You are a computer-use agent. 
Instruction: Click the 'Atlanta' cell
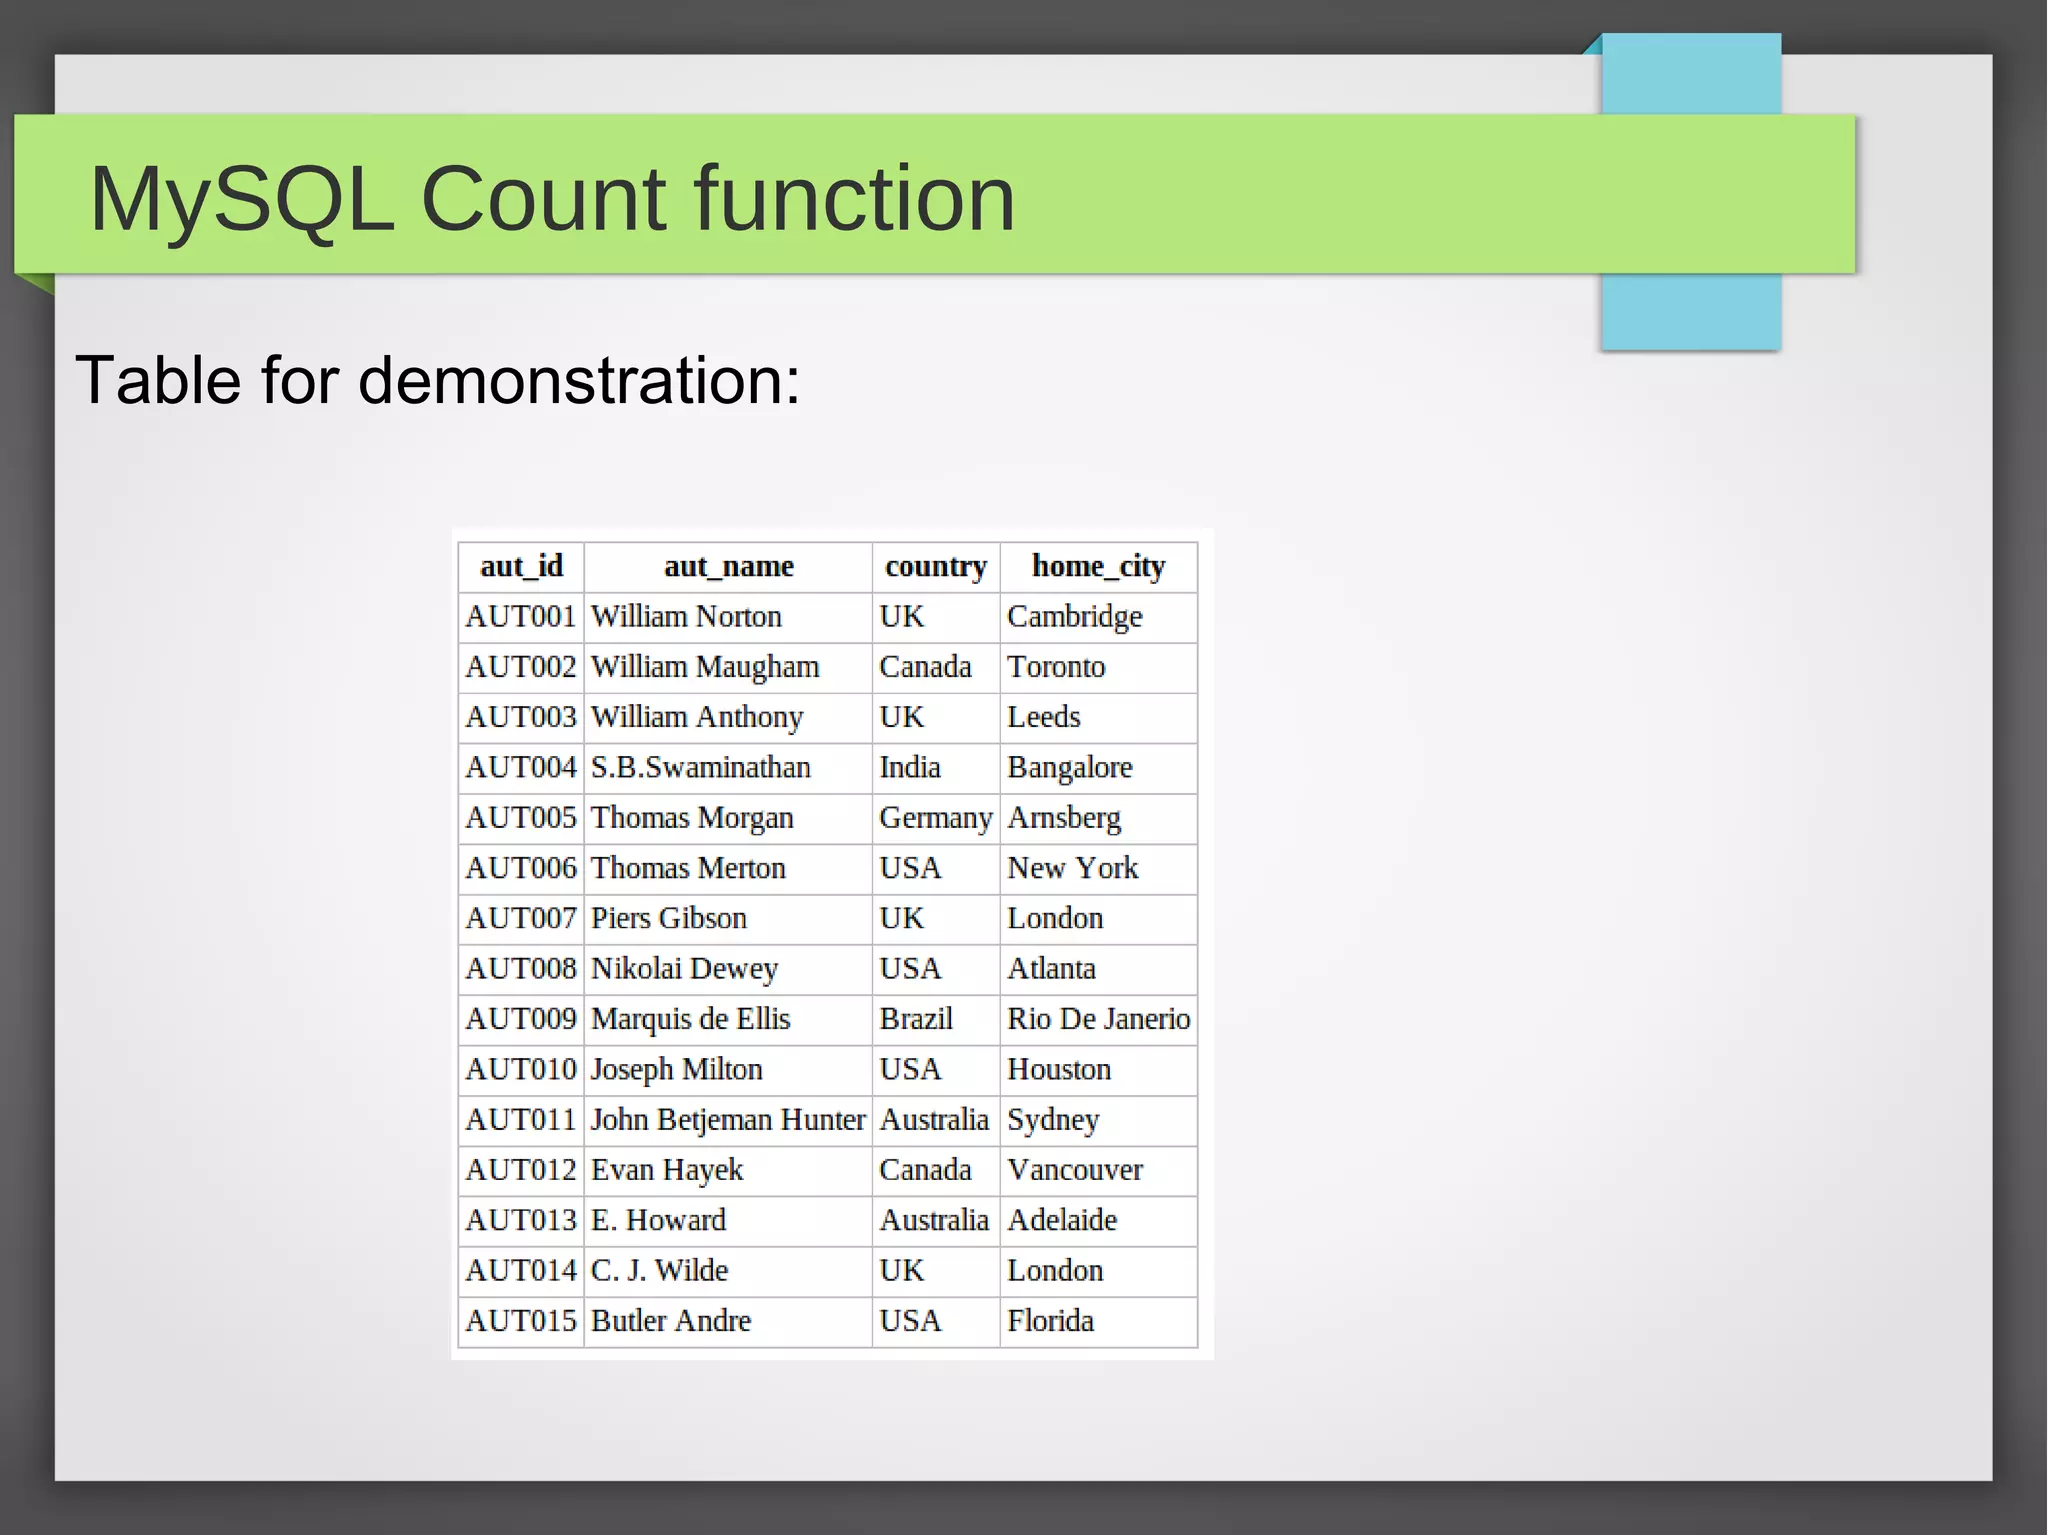[x=1099, y=969]
